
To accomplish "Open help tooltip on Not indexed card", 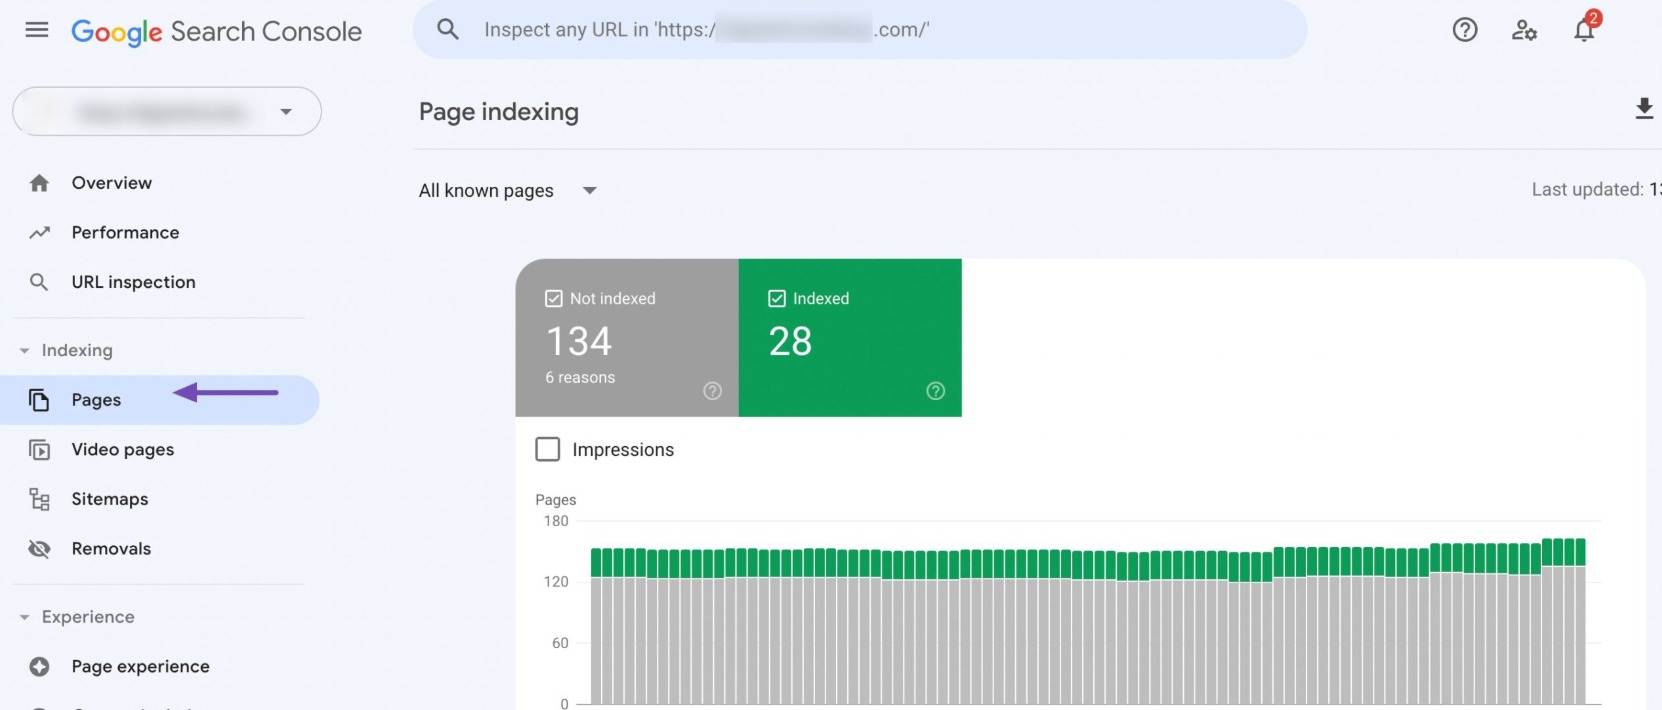I will tap(712, 391).
